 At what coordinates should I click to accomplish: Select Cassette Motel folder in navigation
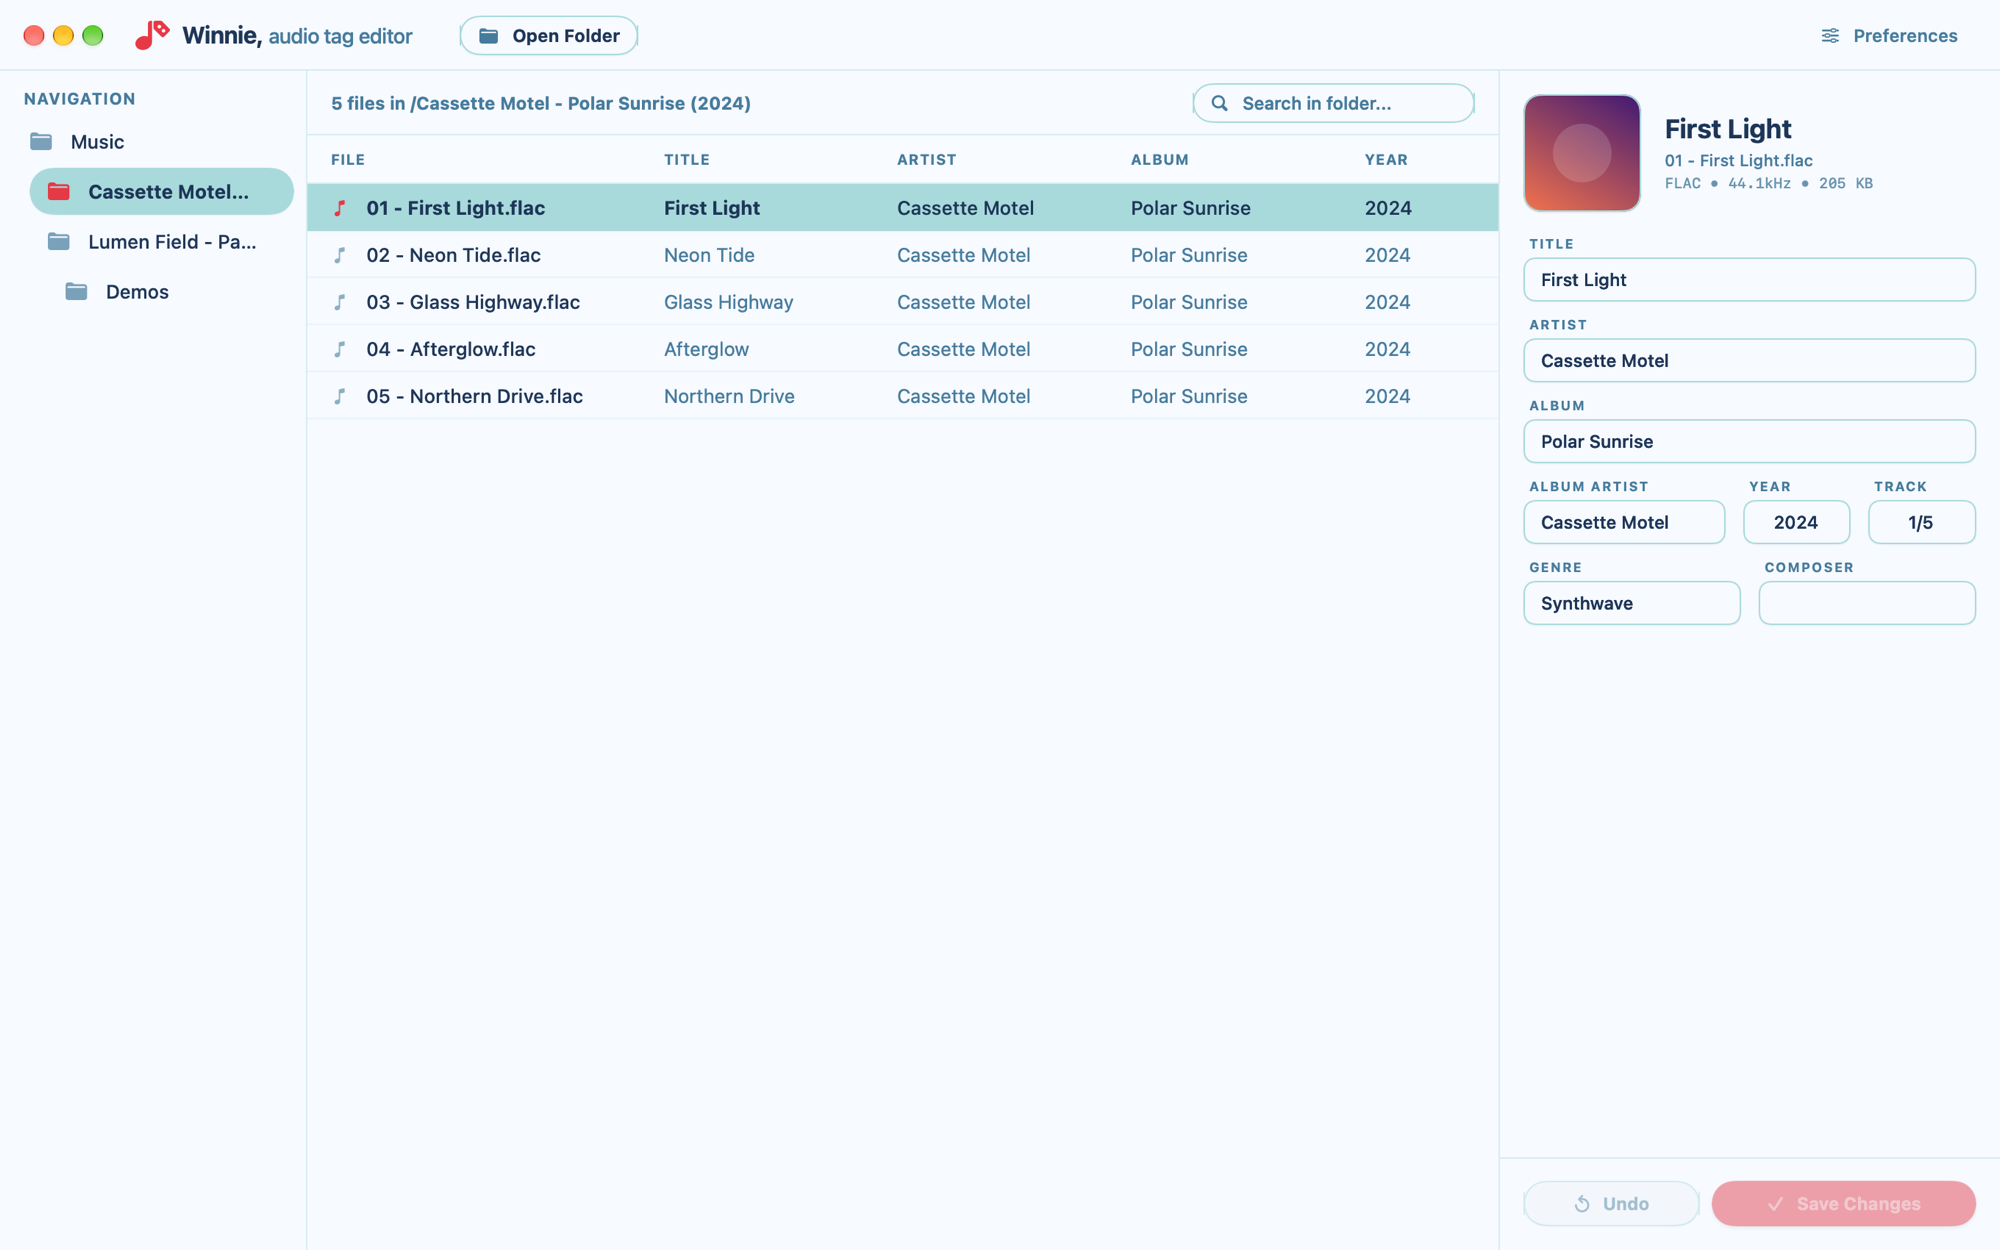(161, 191)
